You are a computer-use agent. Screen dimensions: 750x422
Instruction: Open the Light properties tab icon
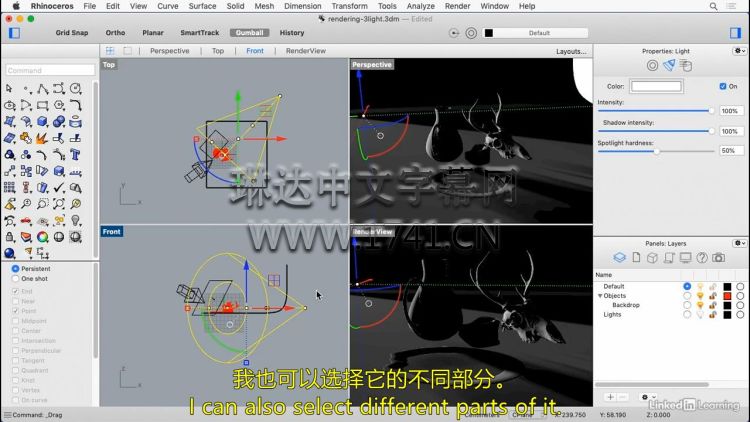669,66
